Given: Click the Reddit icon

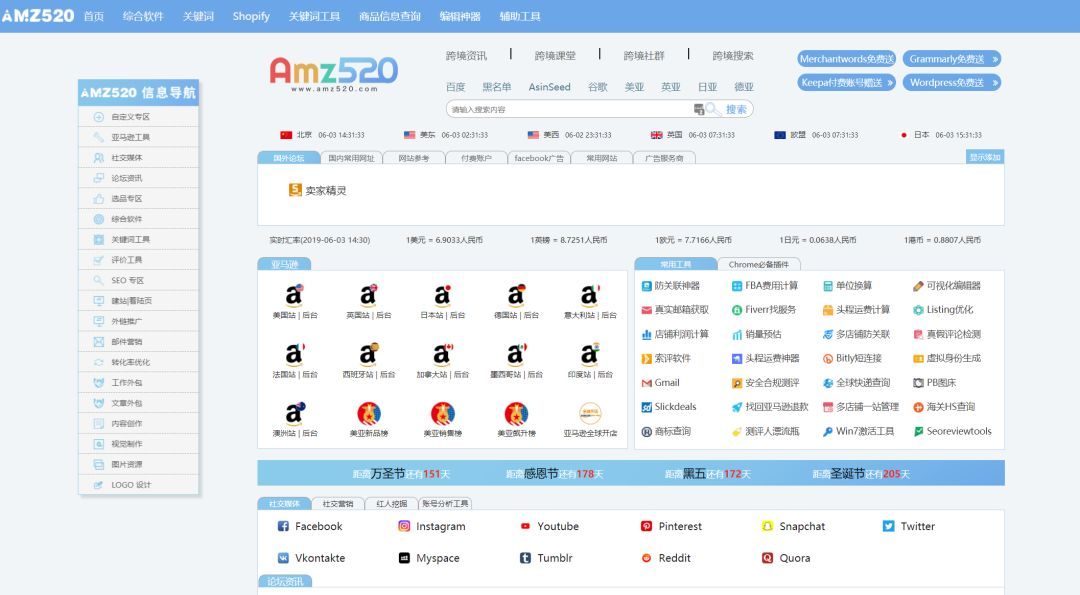Looking at the screenshot, I should click(x=647, y=558).
